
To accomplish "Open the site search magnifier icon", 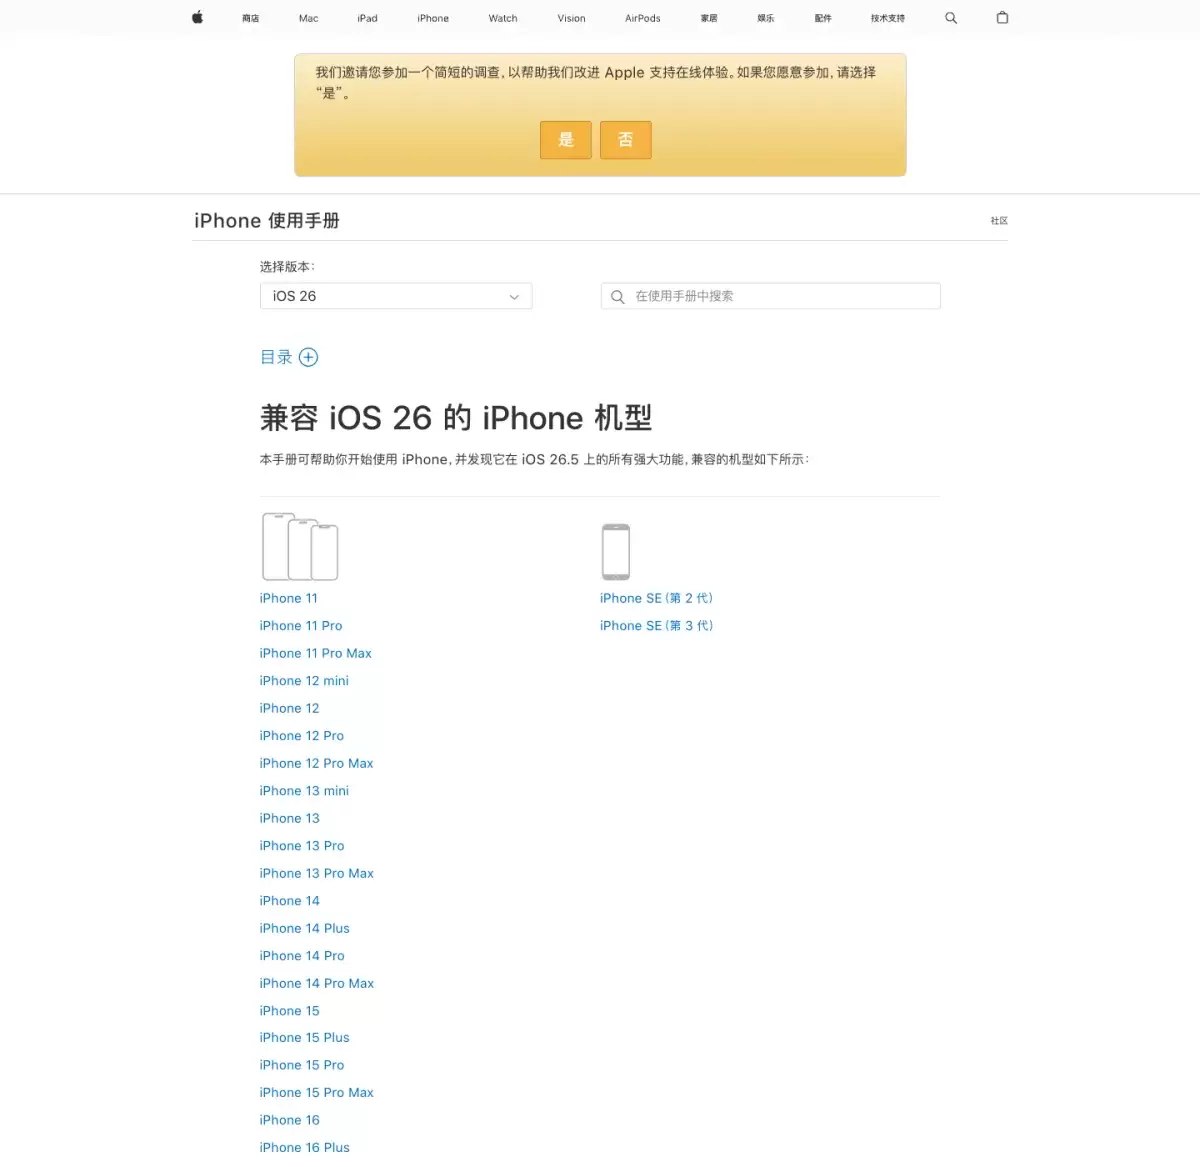I will (x=951, y=18).
